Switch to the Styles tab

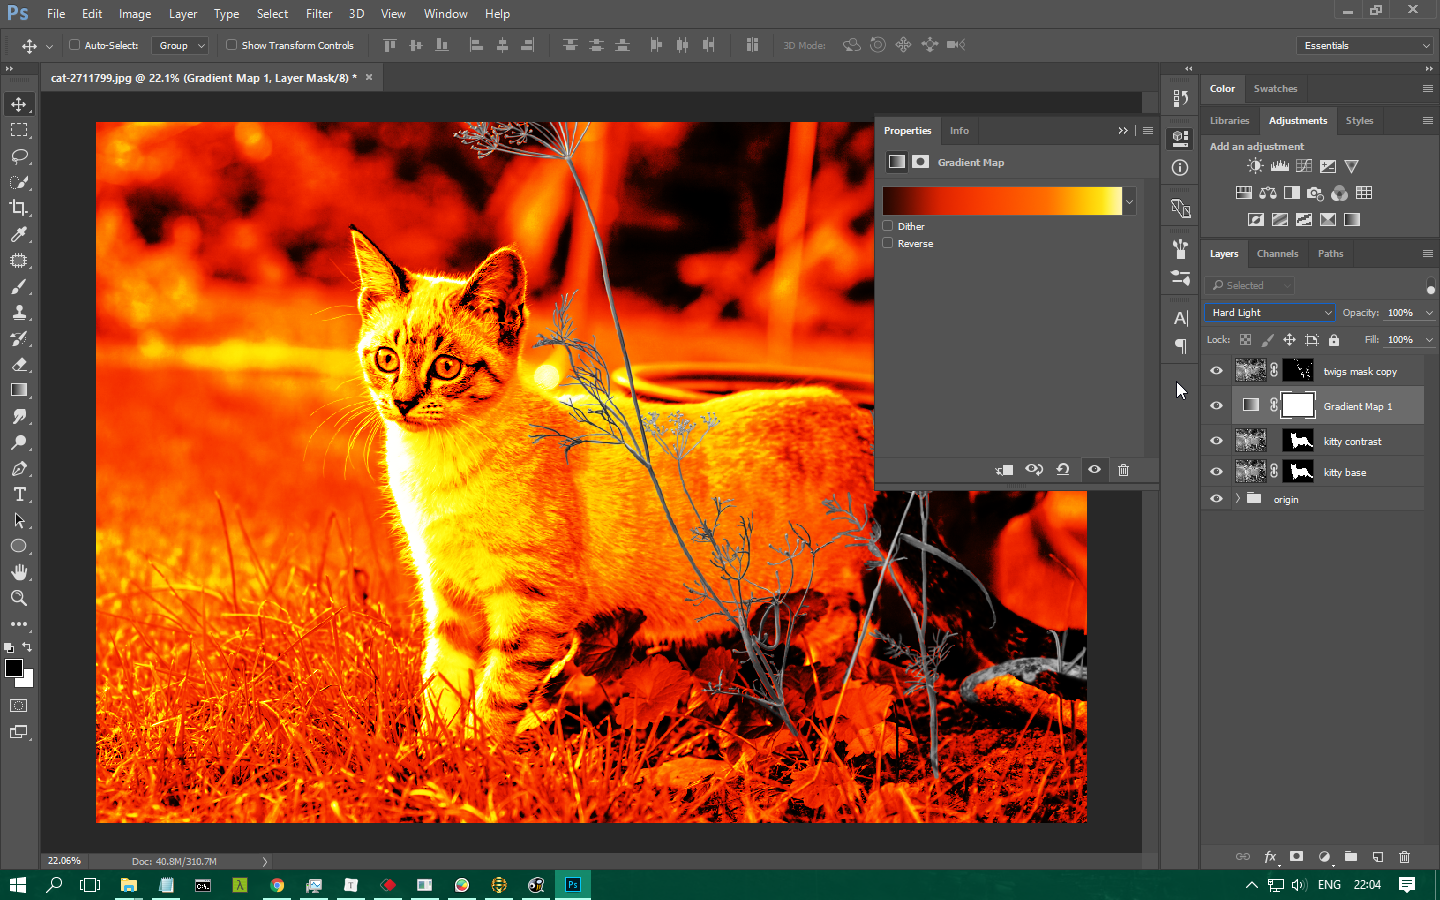(x=1359, y=121)
